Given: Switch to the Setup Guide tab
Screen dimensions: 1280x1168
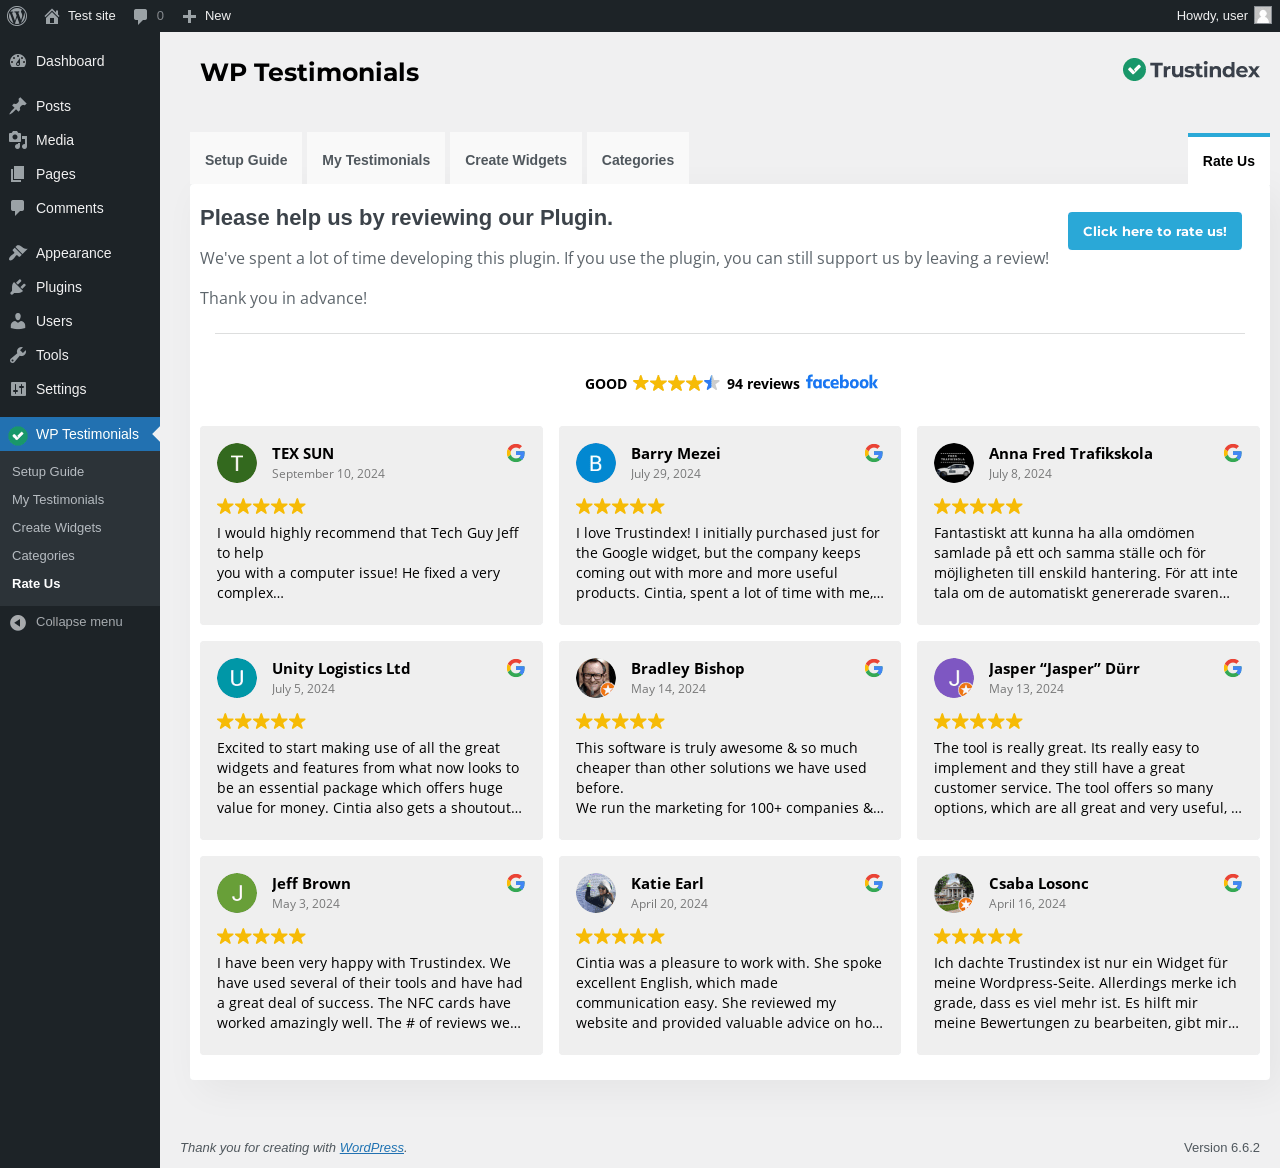Looking at the screenshot, I should [x=246, y=159].
